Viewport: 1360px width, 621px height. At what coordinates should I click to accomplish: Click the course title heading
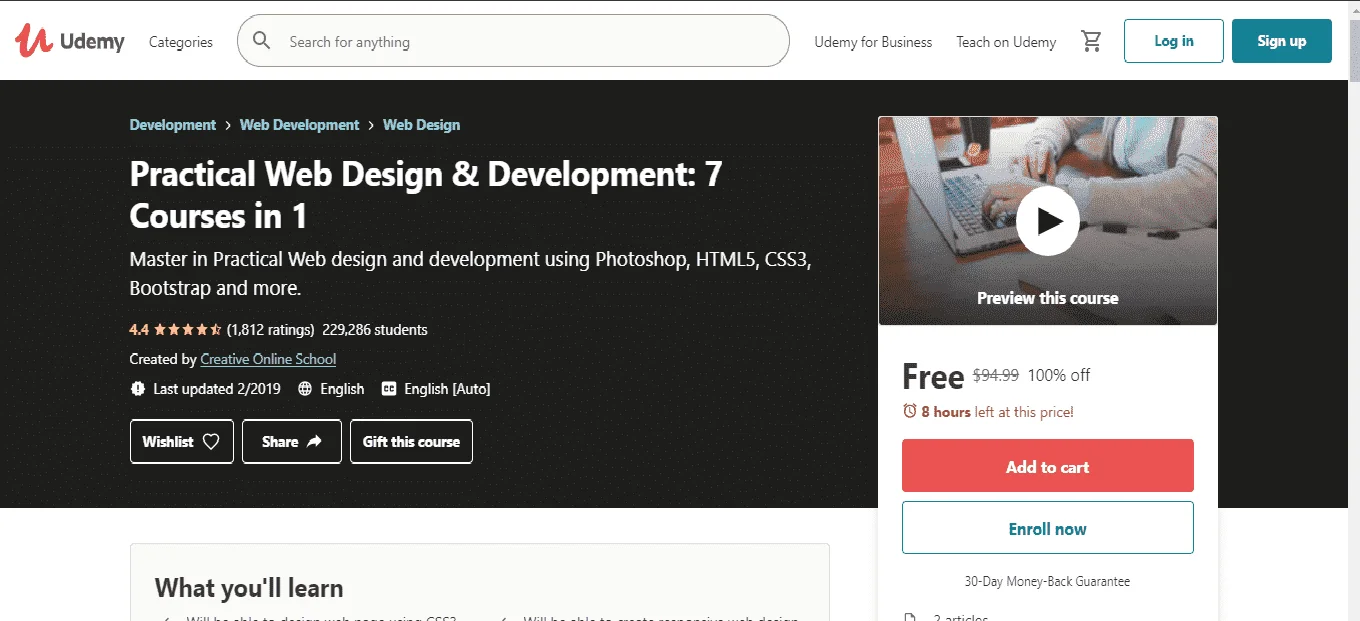(x=426, y=195)
